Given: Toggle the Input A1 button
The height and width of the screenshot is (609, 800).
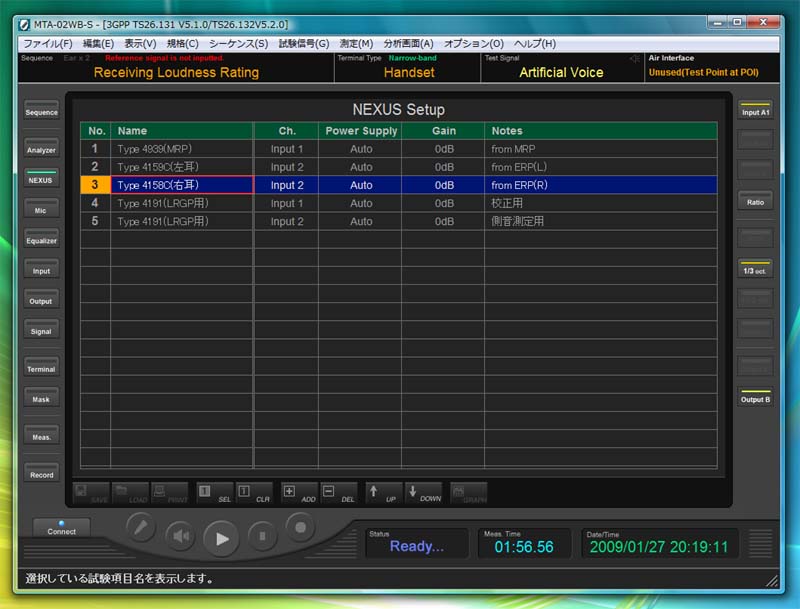Looking at the screenshot, I should [x=755, y=110].
